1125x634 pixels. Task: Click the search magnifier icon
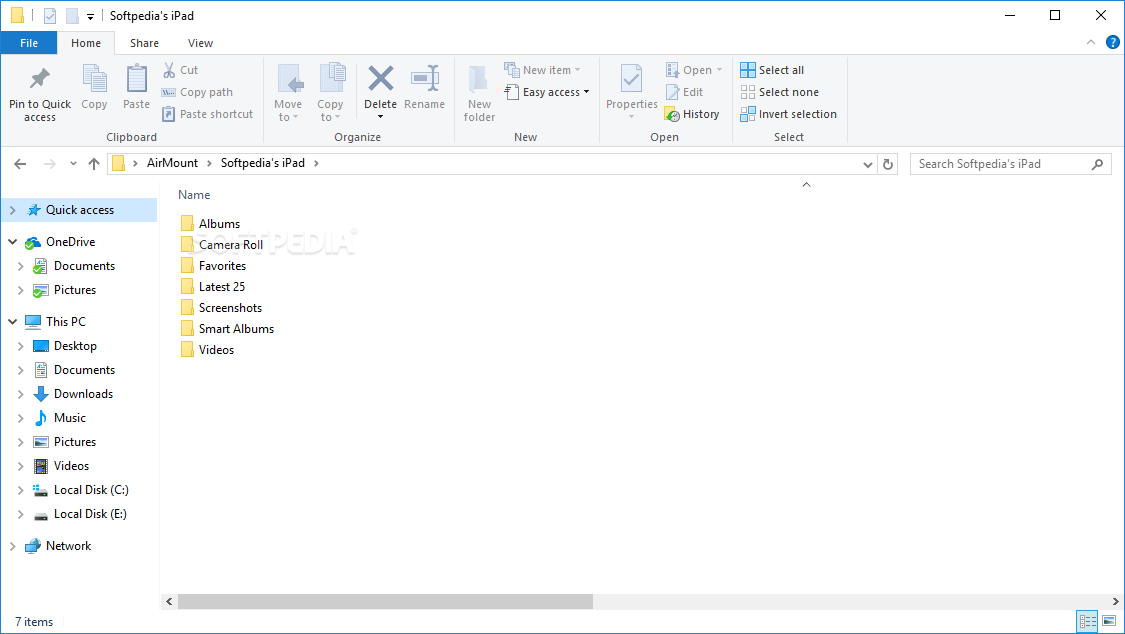[x=1097, y=164]
